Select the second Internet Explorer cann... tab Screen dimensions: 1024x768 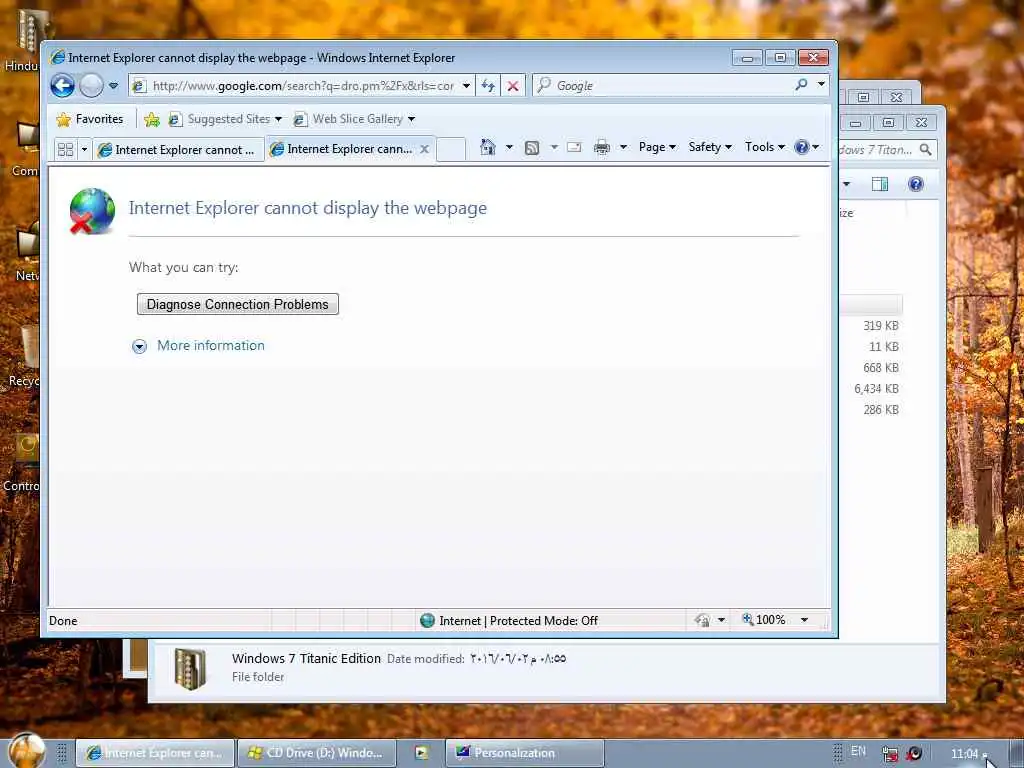(342, 149)
